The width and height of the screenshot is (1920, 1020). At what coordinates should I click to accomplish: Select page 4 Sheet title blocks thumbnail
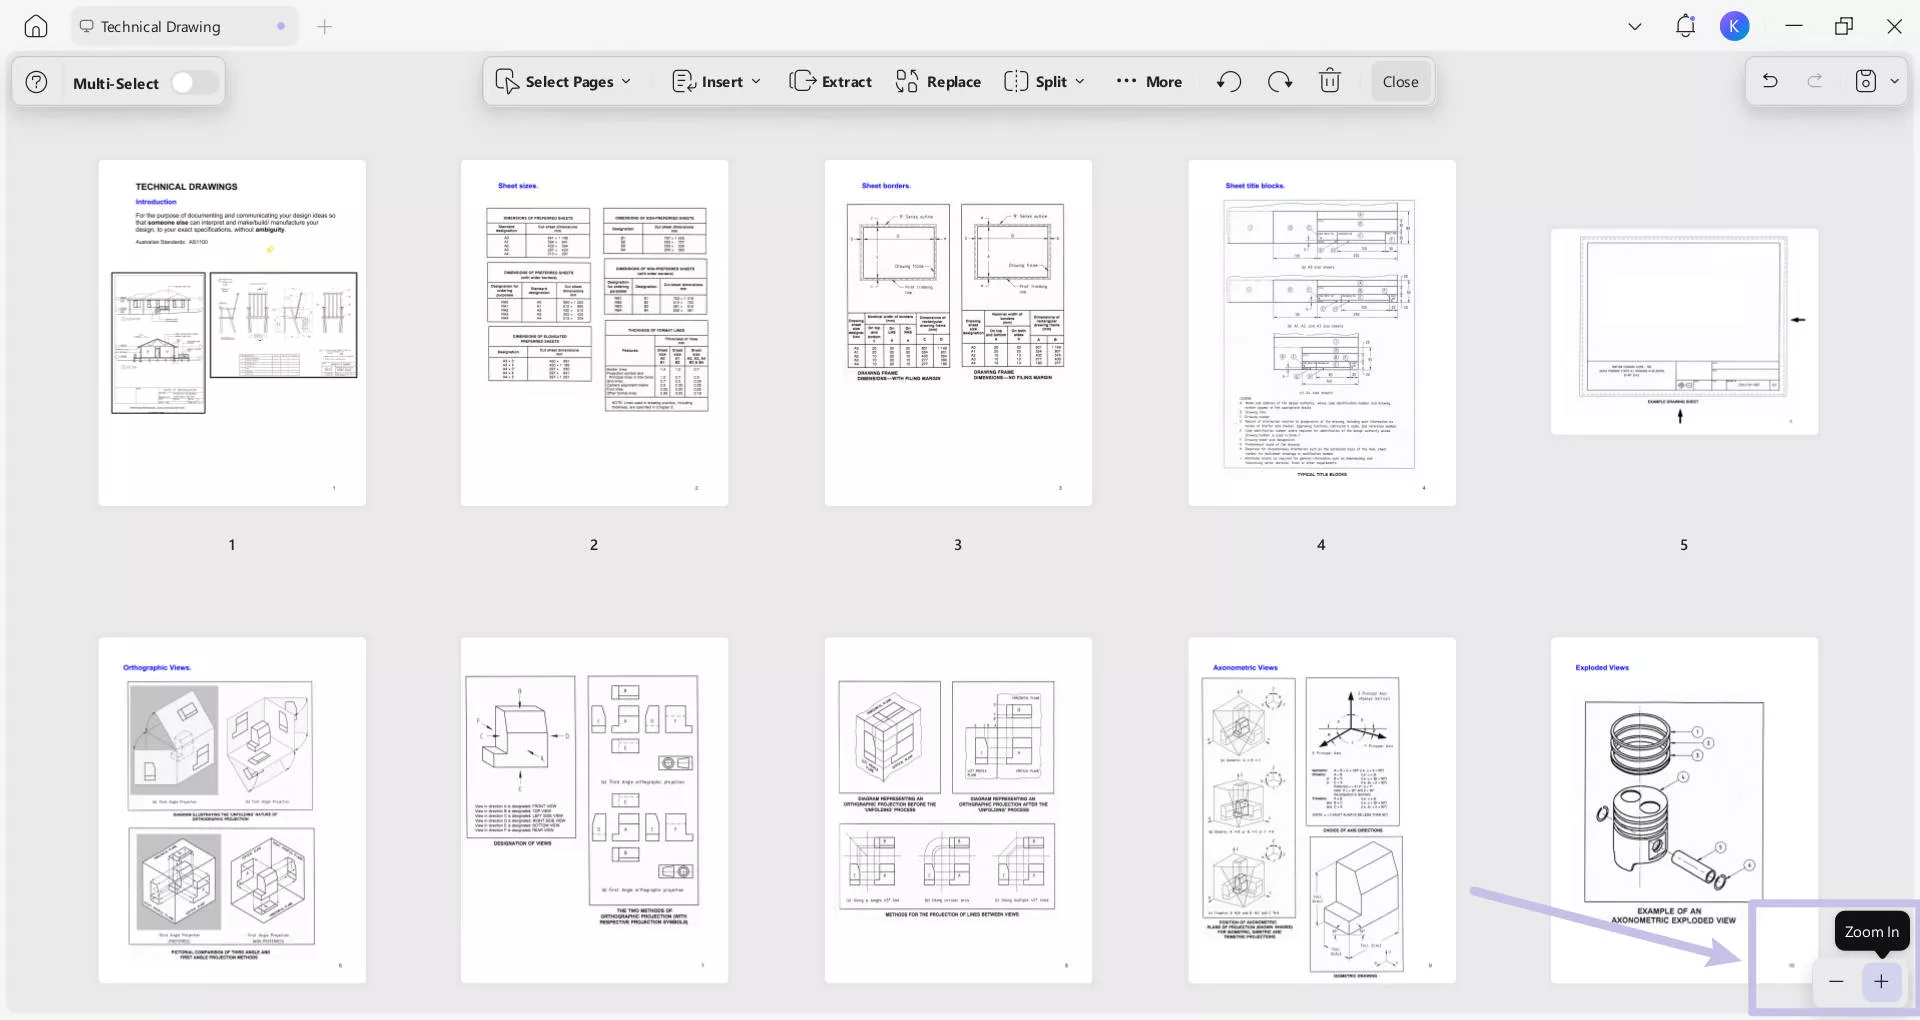1322,333
